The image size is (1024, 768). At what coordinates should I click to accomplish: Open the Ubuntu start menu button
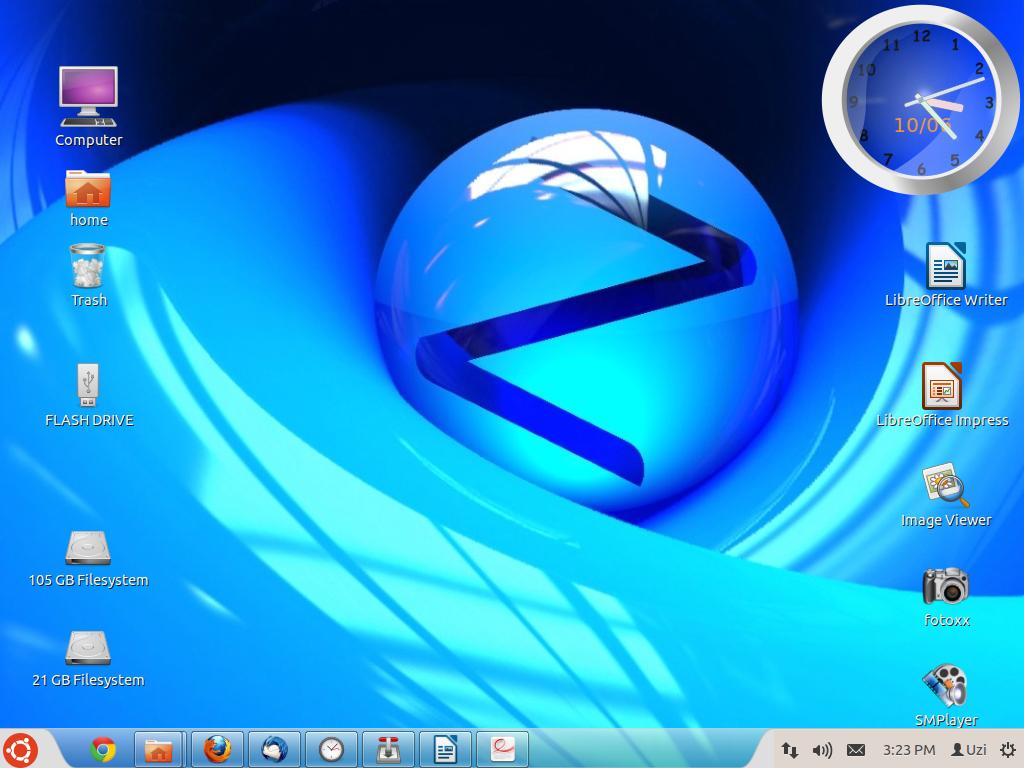[x=21, y=749]
